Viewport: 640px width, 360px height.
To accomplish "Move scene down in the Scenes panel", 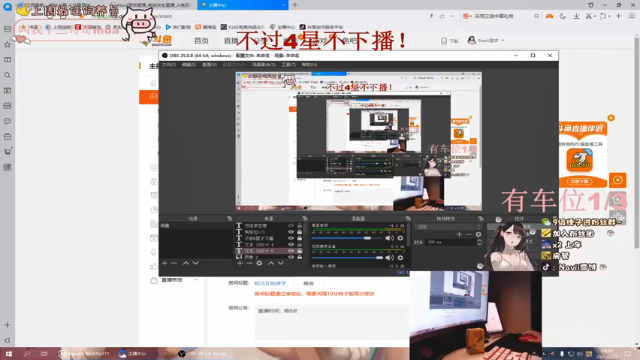I will [196, 263].
